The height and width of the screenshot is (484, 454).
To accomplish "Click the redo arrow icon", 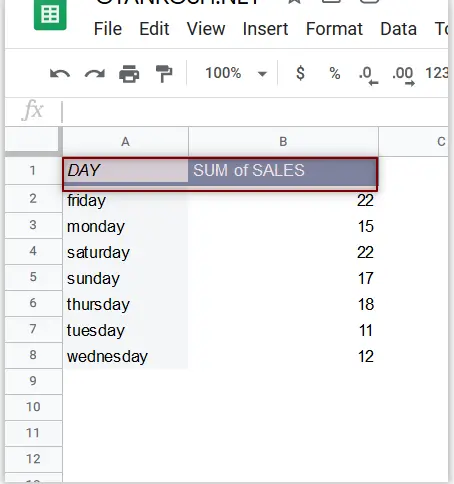I will tap(95, 73).
